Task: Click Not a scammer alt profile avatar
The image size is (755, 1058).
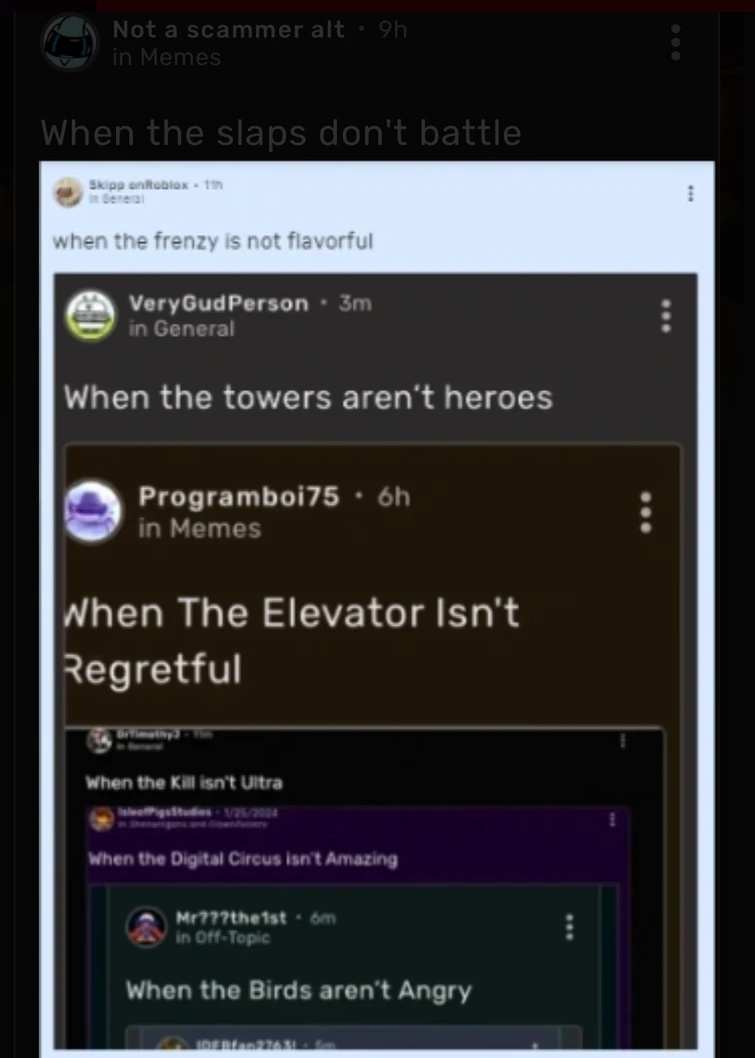Action: tap(70, 43)
